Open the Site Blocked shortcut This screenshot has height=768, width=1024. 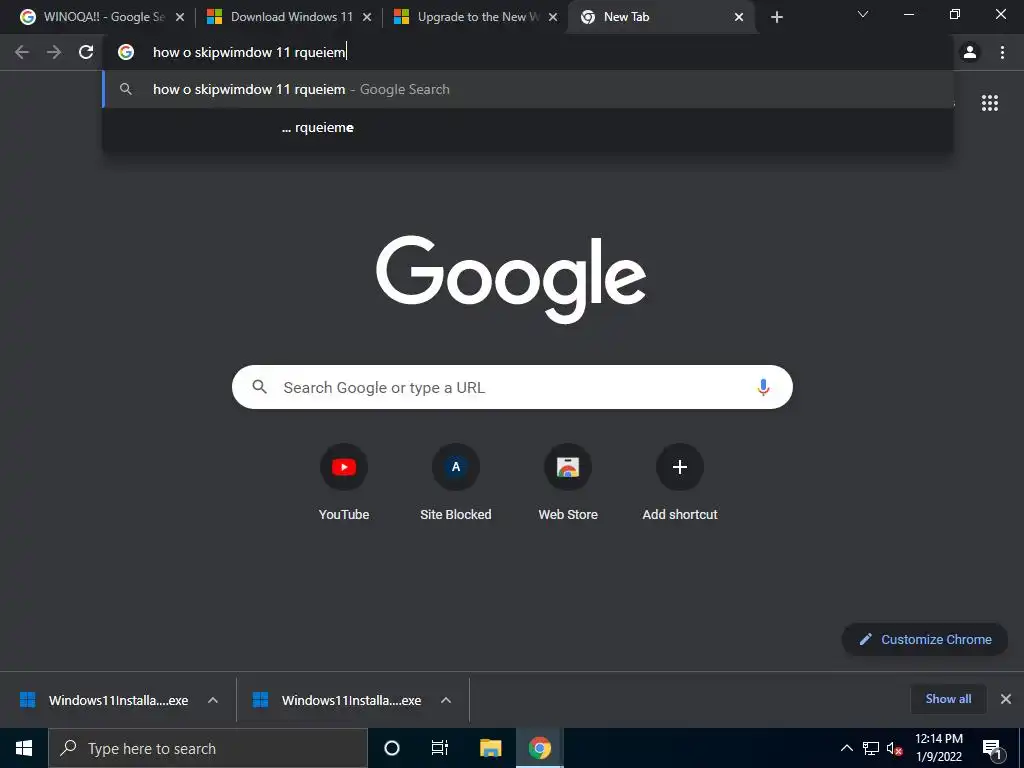pyautogui.click(x=456, y=483)
